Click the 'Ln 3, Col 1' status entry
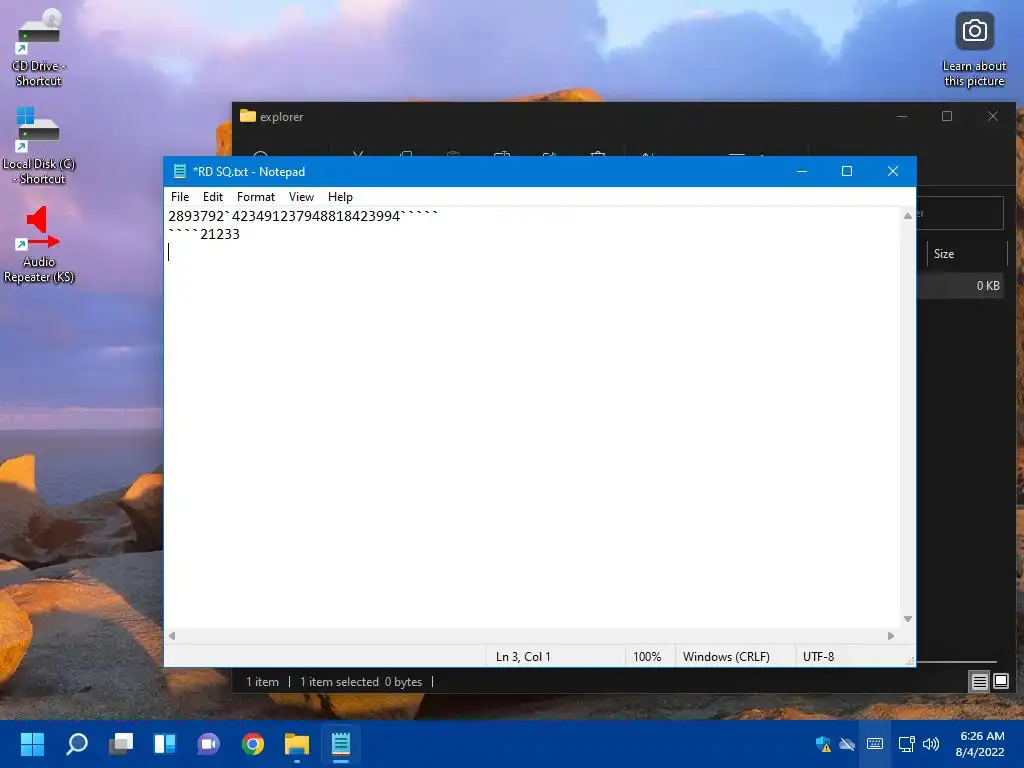 pos(523,656)
